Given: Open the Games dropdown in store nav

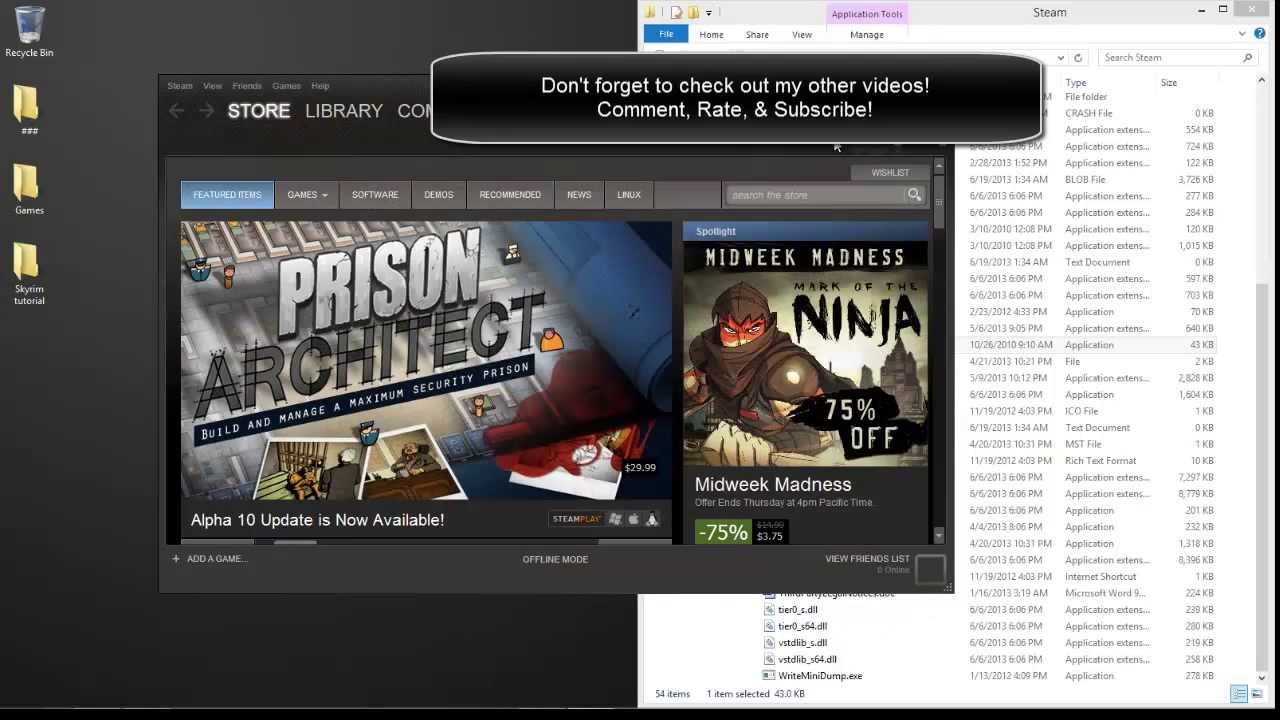Looking at the screenshot, I should point(307,195).
